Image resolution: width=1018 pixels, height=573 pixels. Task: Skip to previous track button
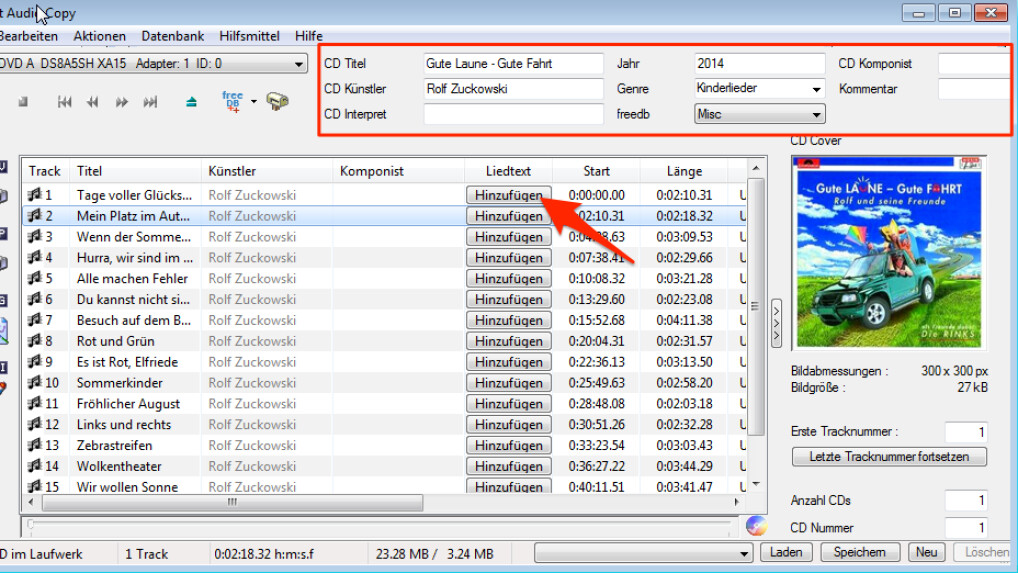pos(64,102)
